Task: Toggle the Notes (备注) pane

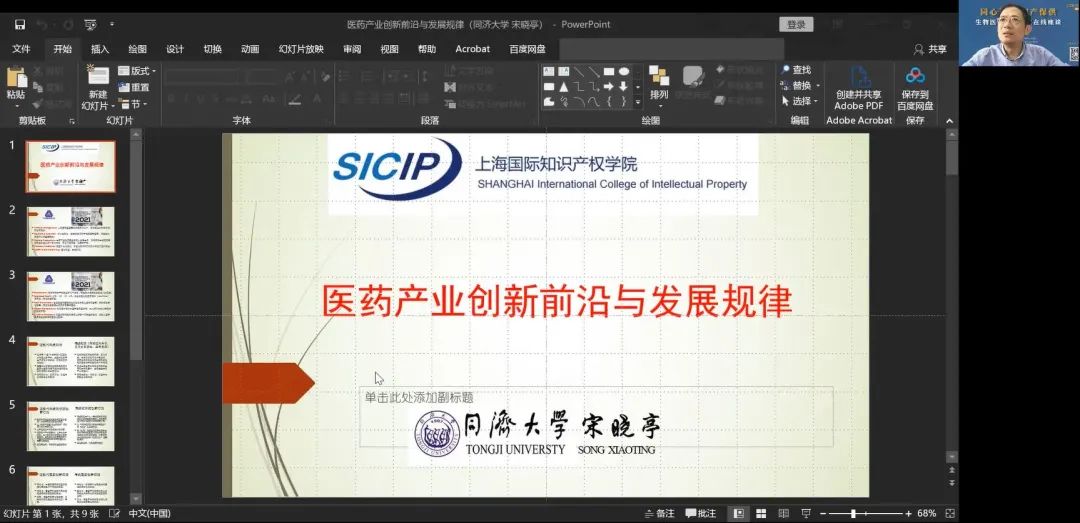Action: click(x=659, y=513)
